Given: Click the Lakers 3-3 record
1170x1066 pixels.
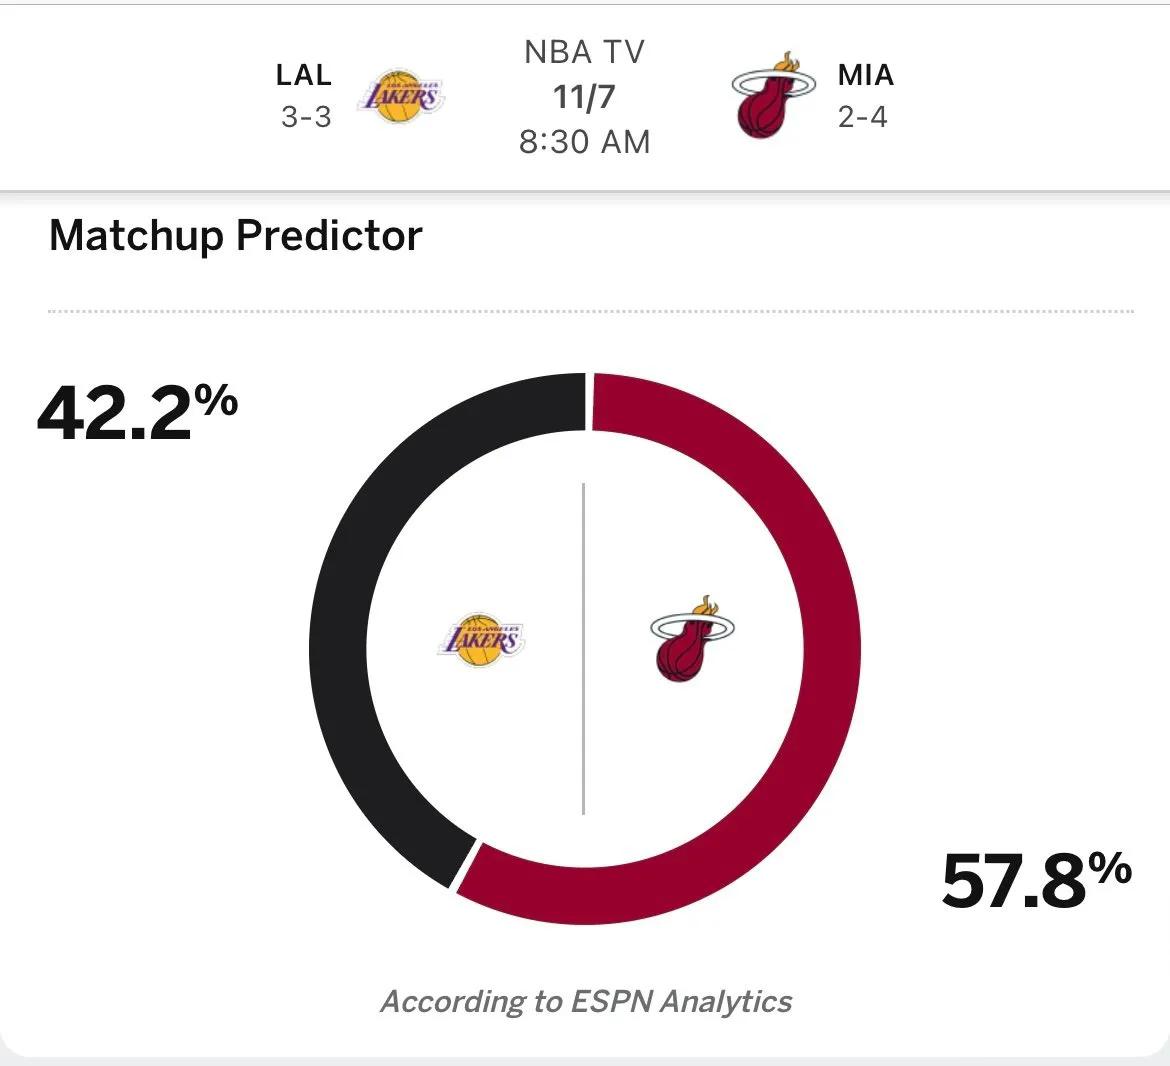Looking at the screenshot, I should [x=305, y=117].
